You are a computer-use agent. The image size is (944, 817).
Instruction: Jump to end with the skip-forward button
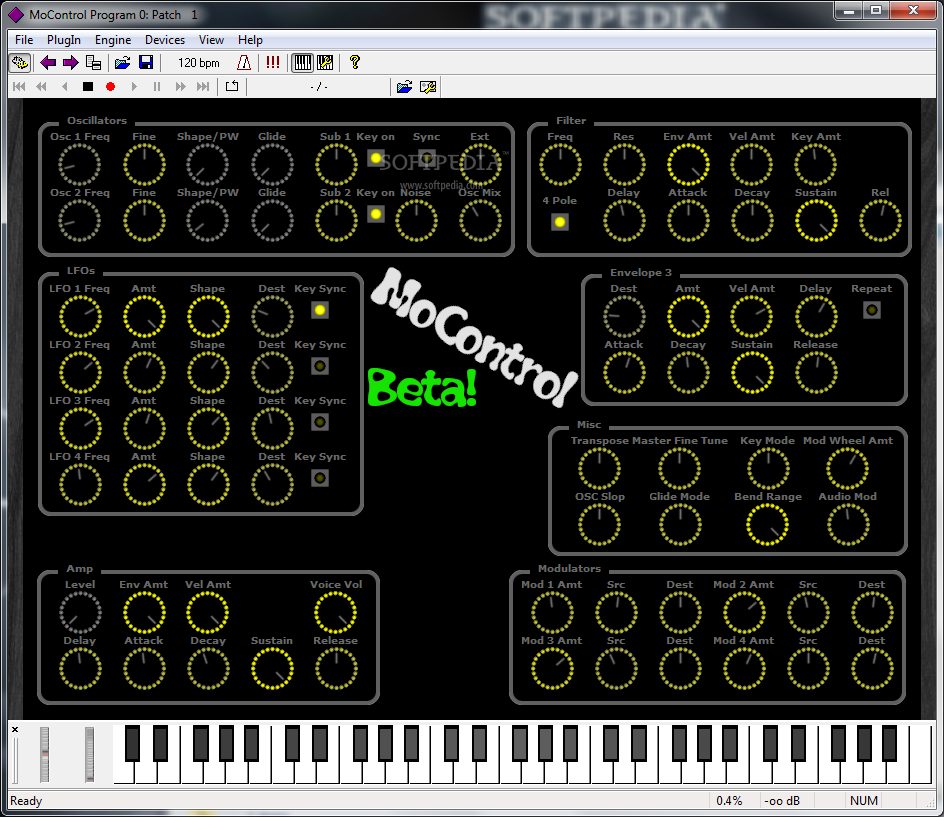pyautogui.click(x=203, y=87)
